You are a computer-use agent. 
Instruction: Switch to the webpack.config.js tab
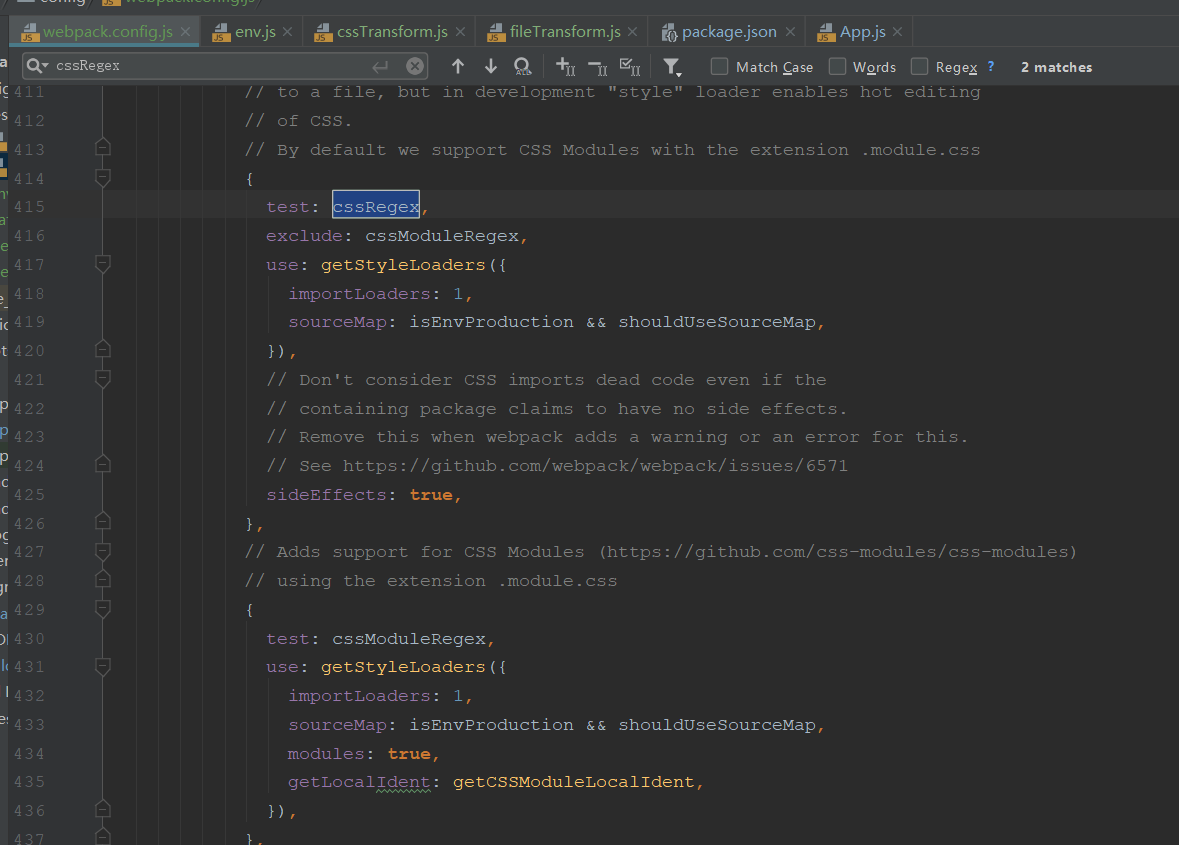[107, 32]
